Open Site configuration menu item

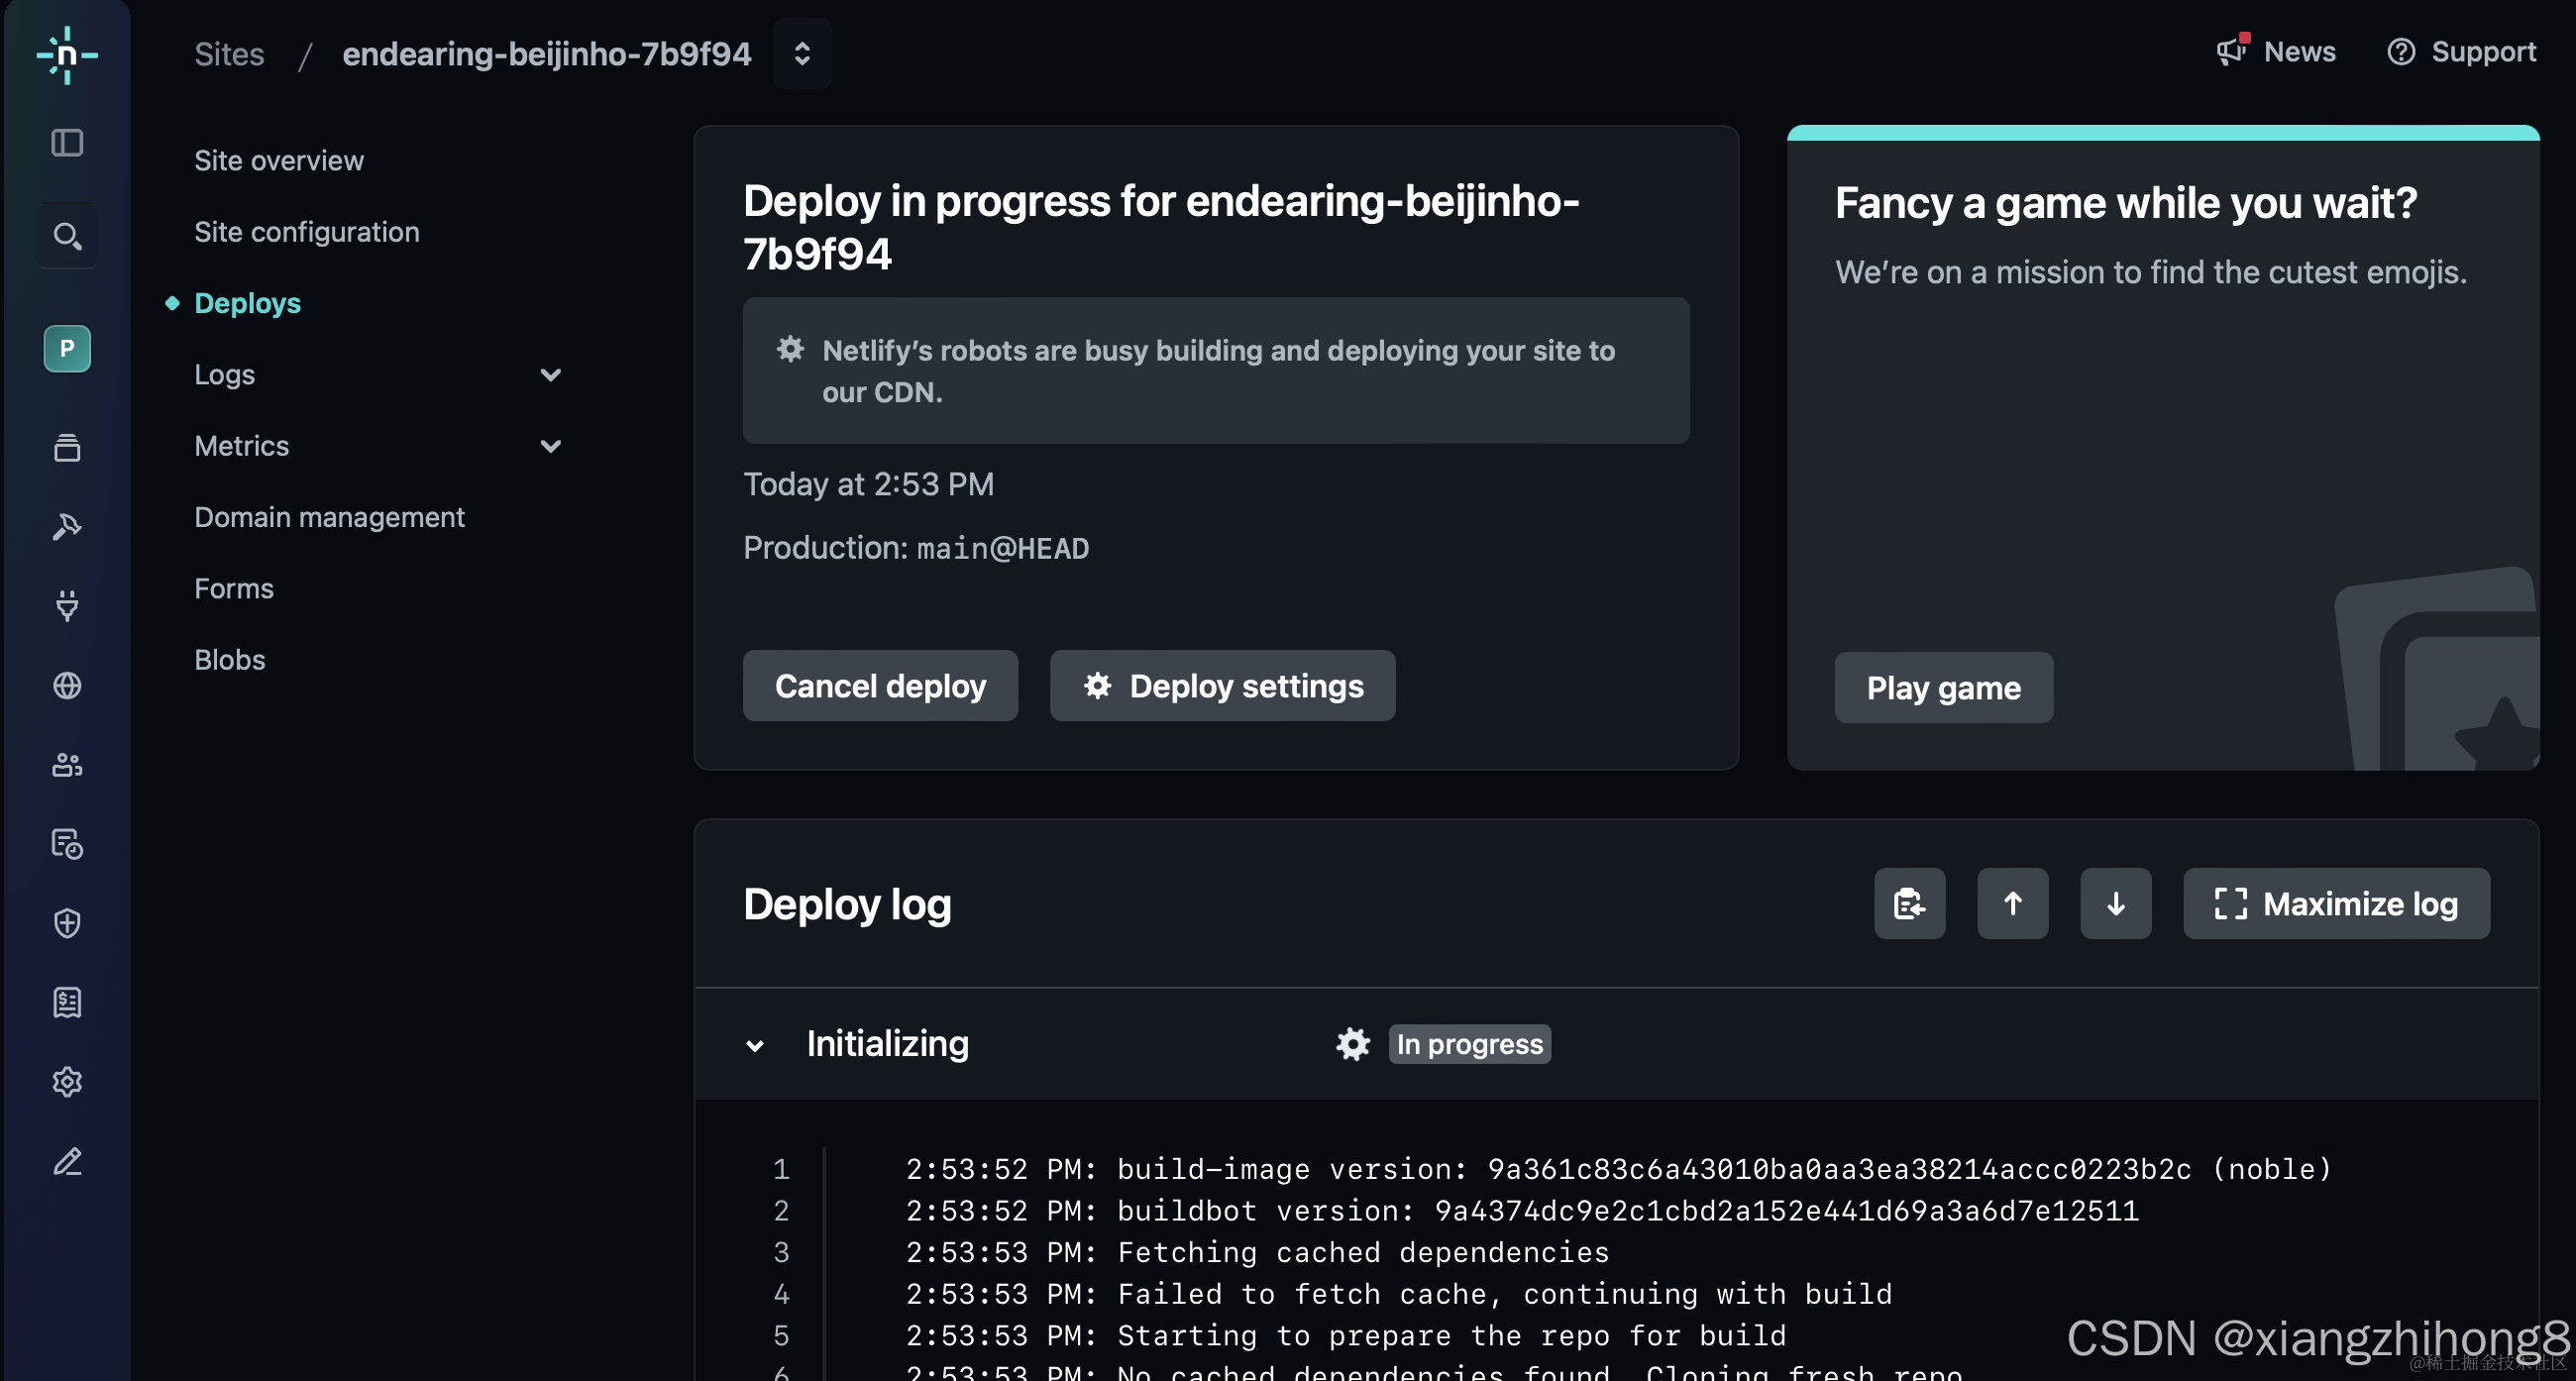307,232
